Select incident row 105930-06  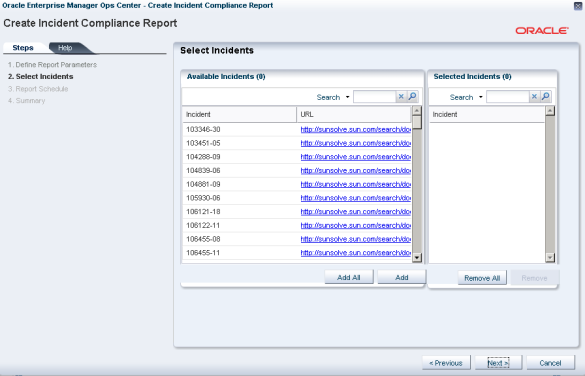pos(297,198)
